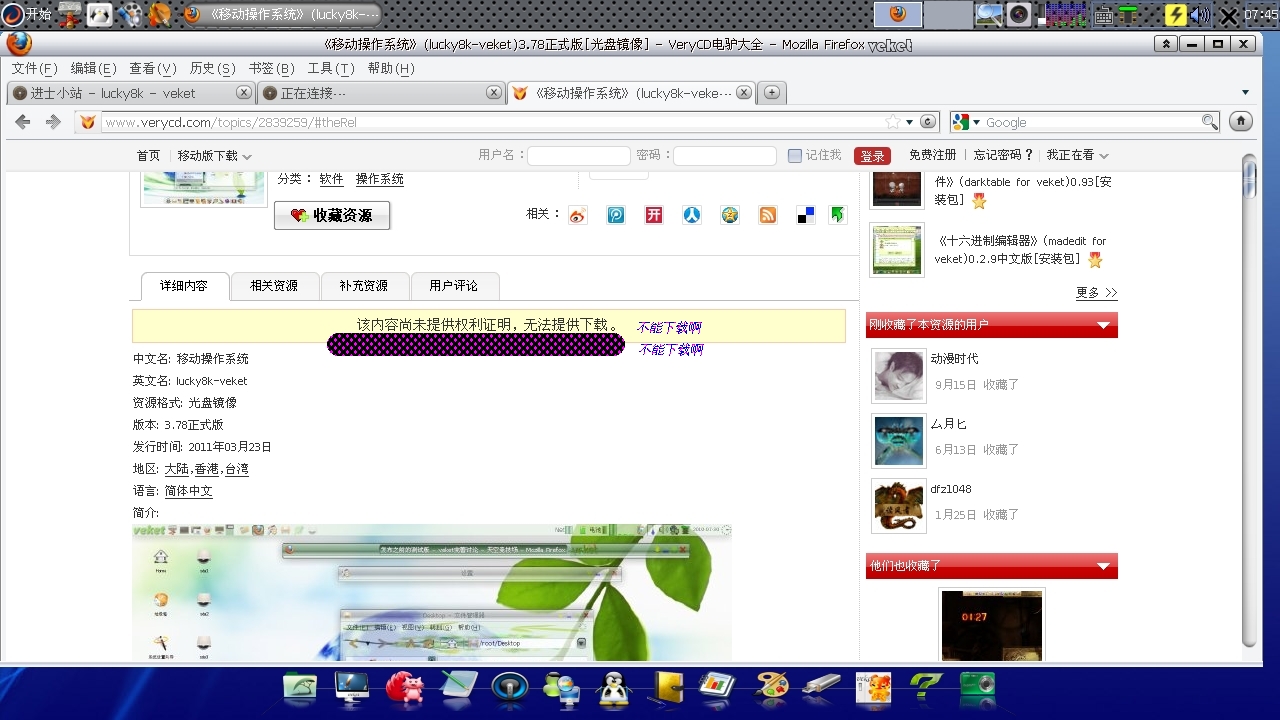This screenshot has width=1280, height=720.
Task: Open dfz1048 user avatar
Action: coord(899,506)
